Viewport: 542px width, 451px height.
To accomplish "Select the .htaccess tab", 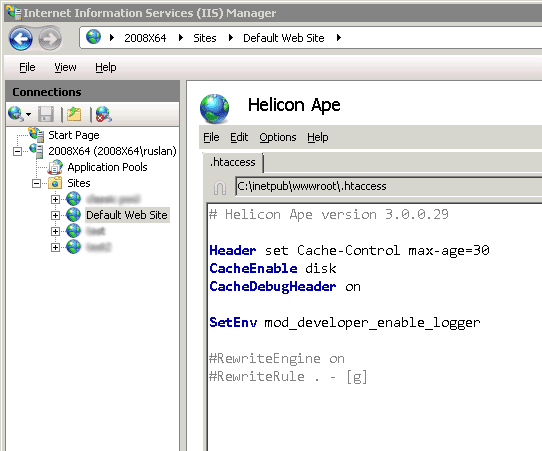I will tap(233, 162).
